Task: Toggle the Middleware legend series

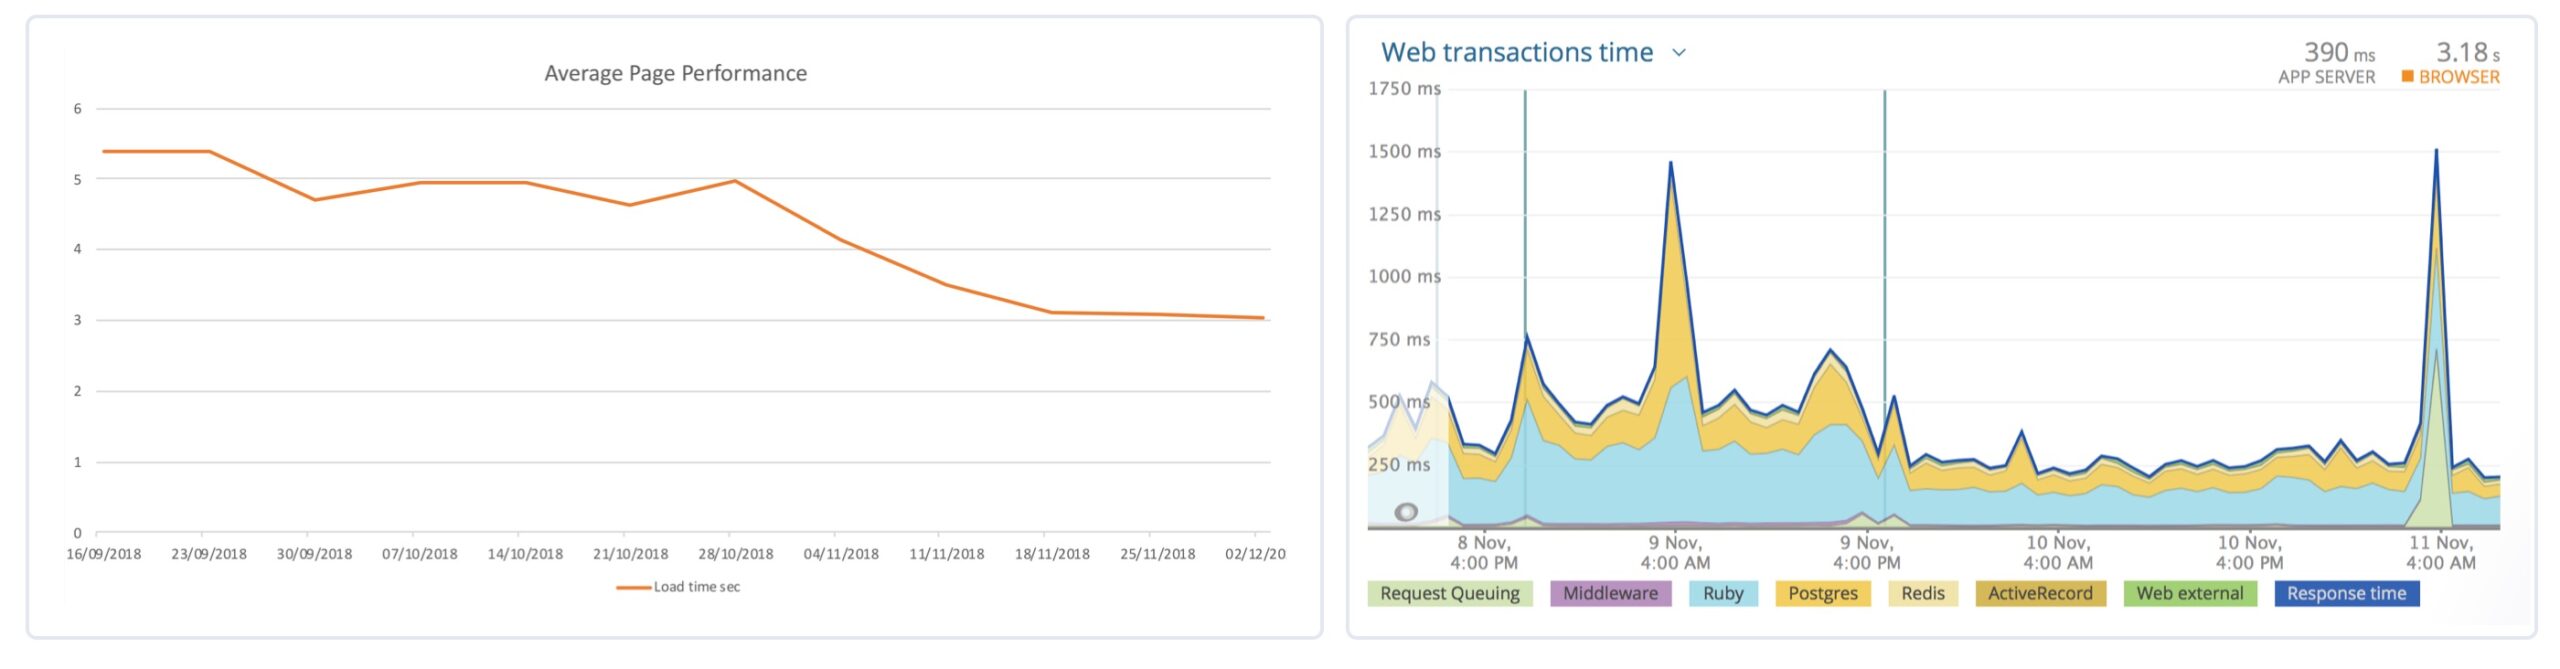Action: click(1610, 593)
